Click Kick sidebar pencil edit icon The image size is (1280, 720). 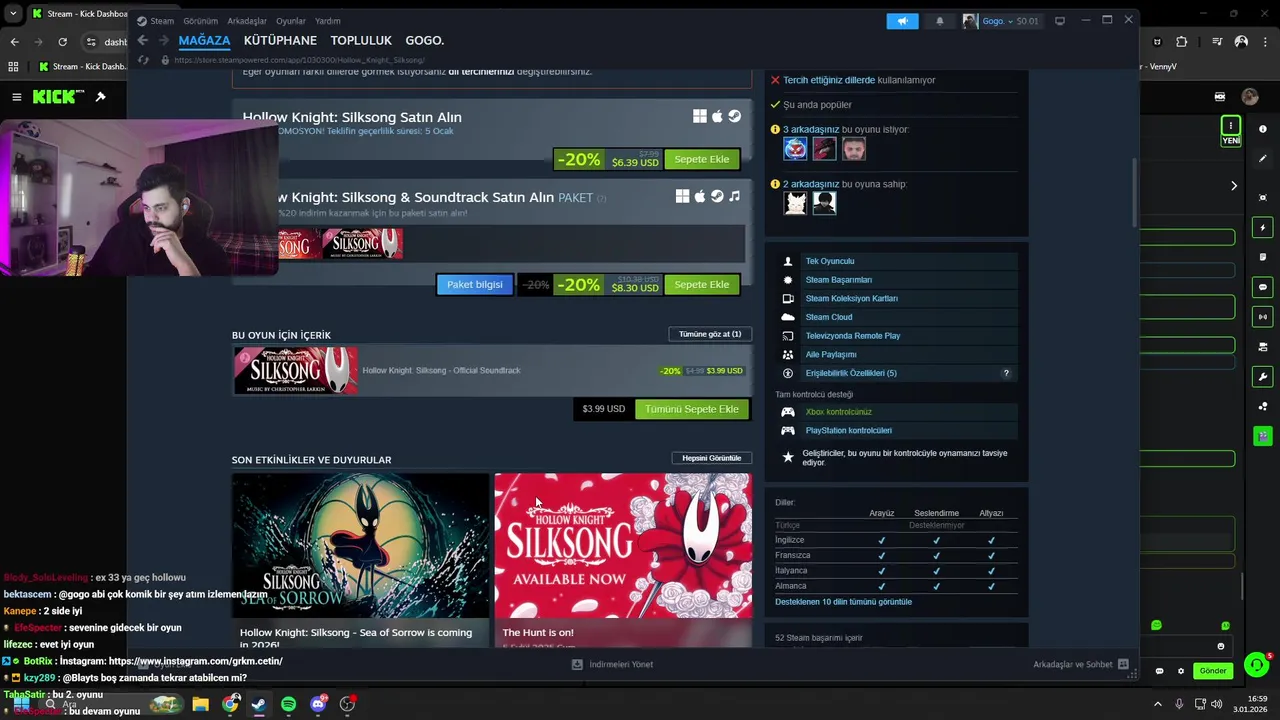pyautogui.click(x=1263, y=158)
